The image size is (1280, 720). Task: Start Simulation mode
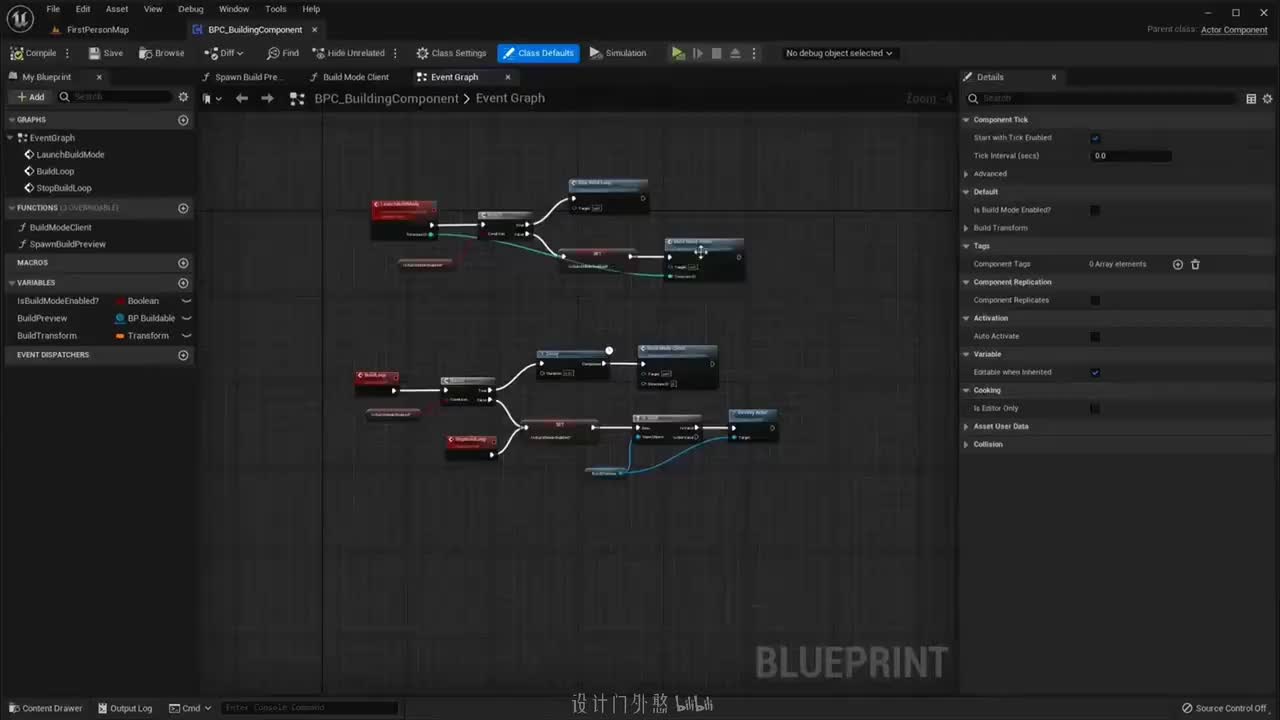click(618, 53)
